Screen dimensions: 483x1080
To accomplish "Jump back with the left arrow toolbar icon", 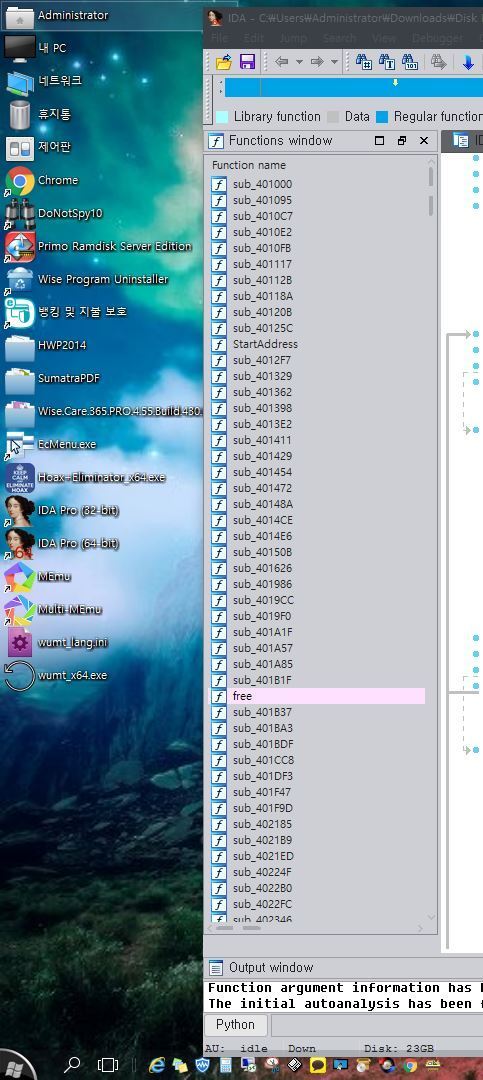I will (282, 62).
